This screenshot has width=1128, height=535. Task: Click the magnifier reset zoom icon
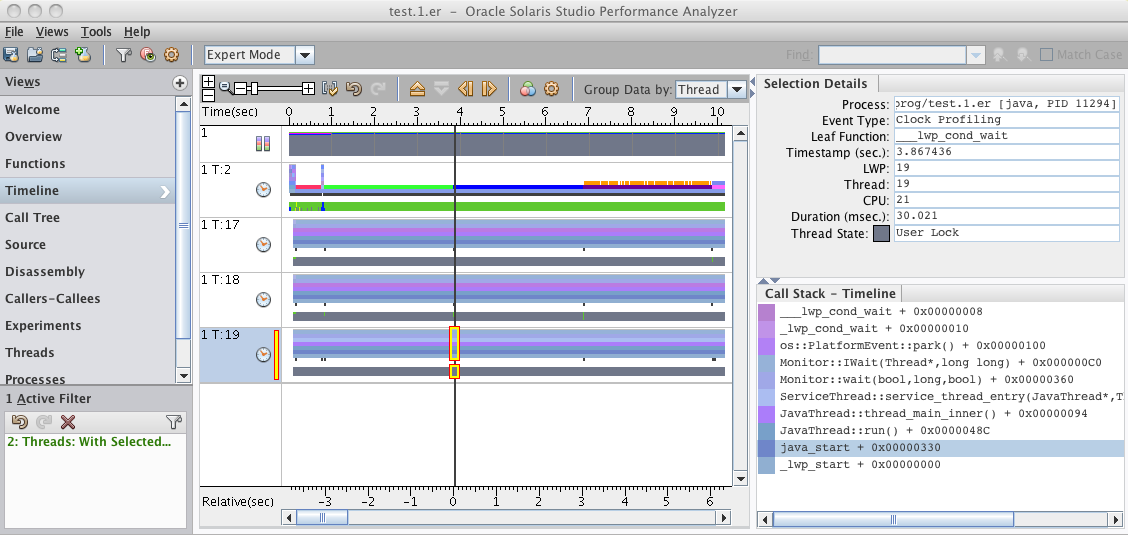click(x=225, y=88)
